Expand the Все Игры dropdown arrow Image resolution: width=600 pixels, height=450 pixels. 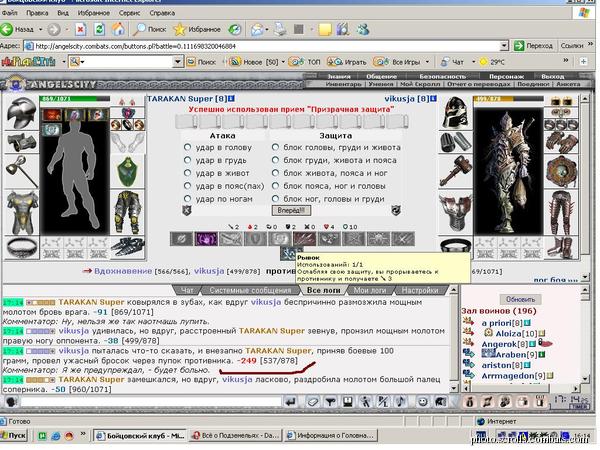coord(427,62)
